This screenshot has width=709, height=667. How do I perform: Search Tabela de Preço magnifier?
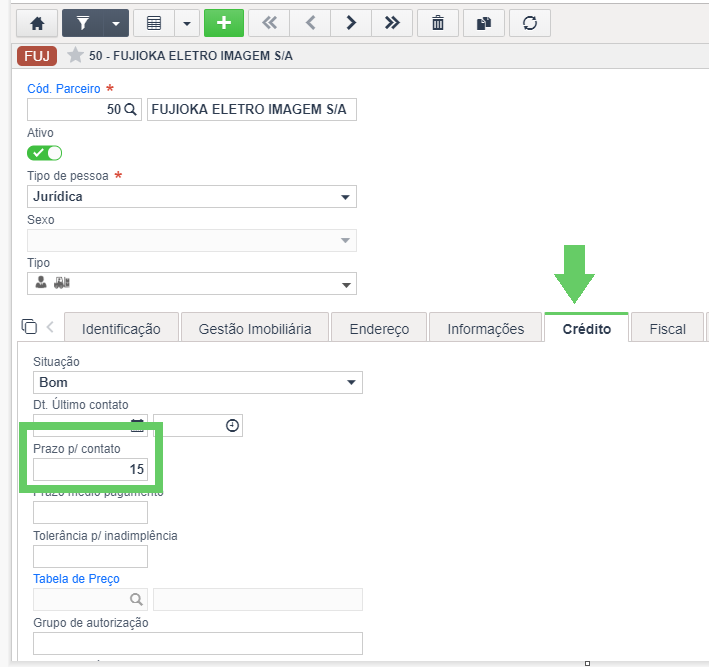coord(136,600)
